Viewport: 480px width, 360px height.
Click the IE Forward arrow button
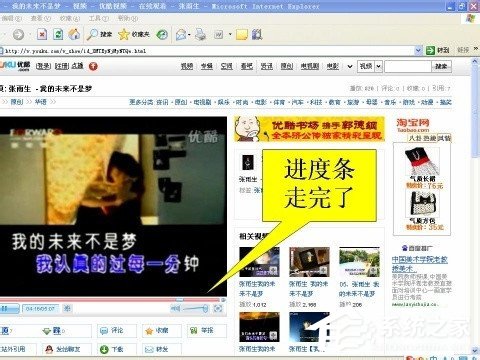click(18, 34)
